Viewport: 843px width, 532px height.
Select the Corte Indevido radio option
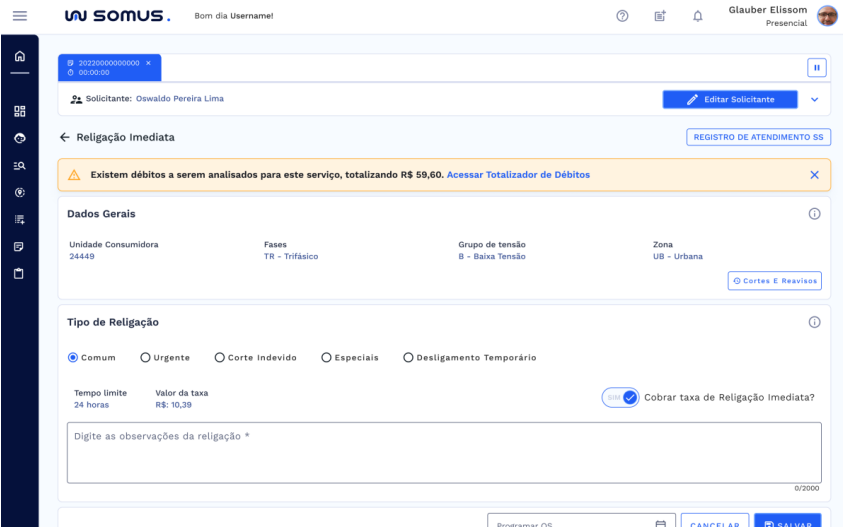(219, 357)
